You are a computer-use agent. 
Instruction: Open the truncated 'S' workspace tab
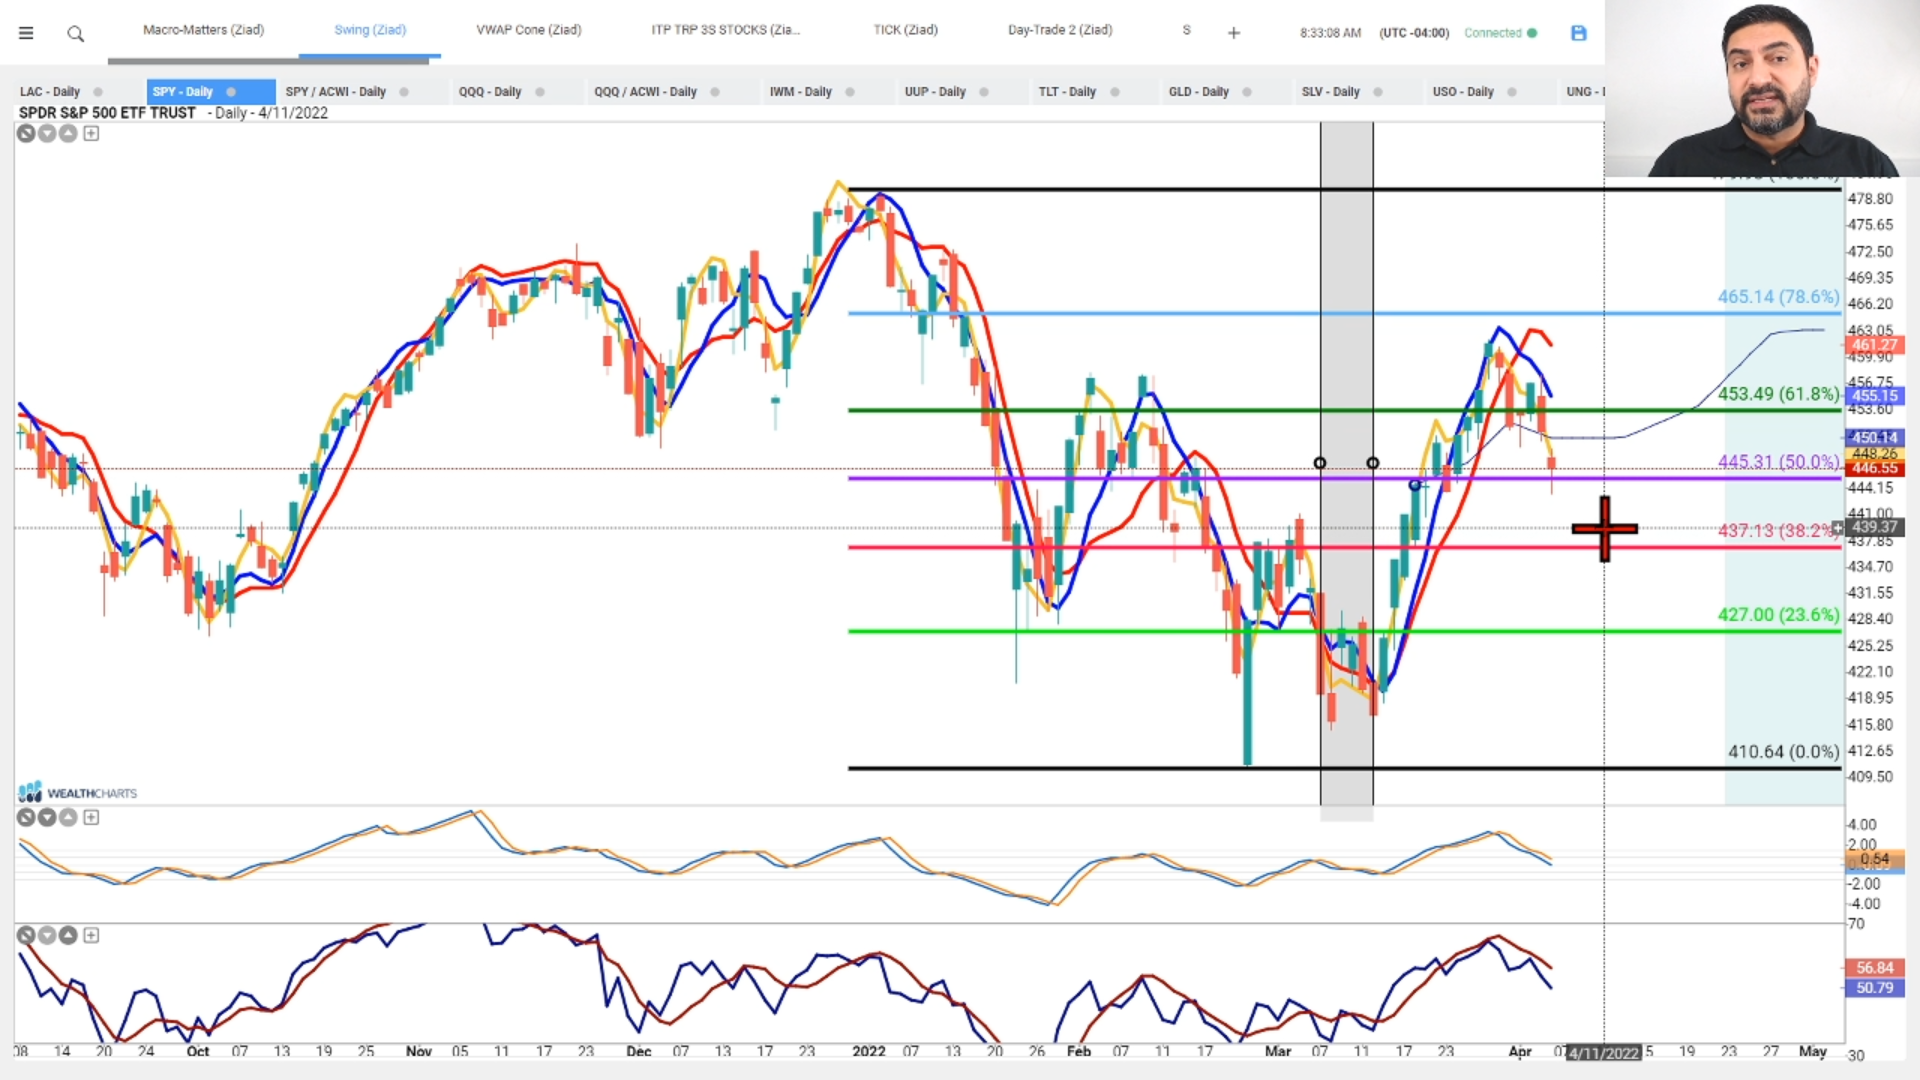[1187, 30]
